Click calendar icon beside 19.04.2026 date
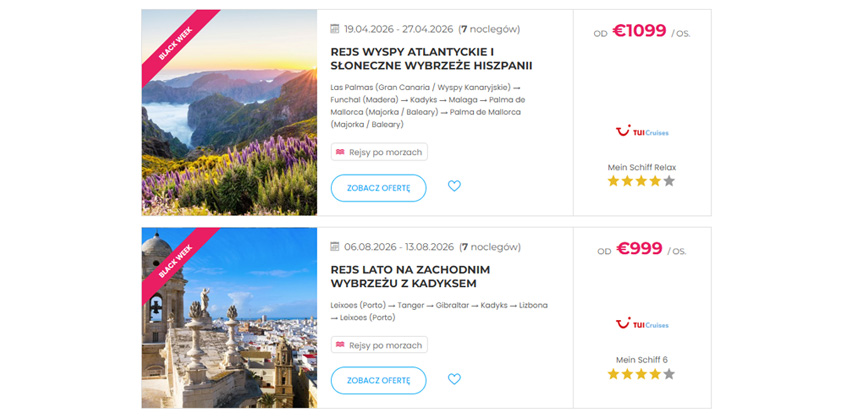 tap(336, 29)
